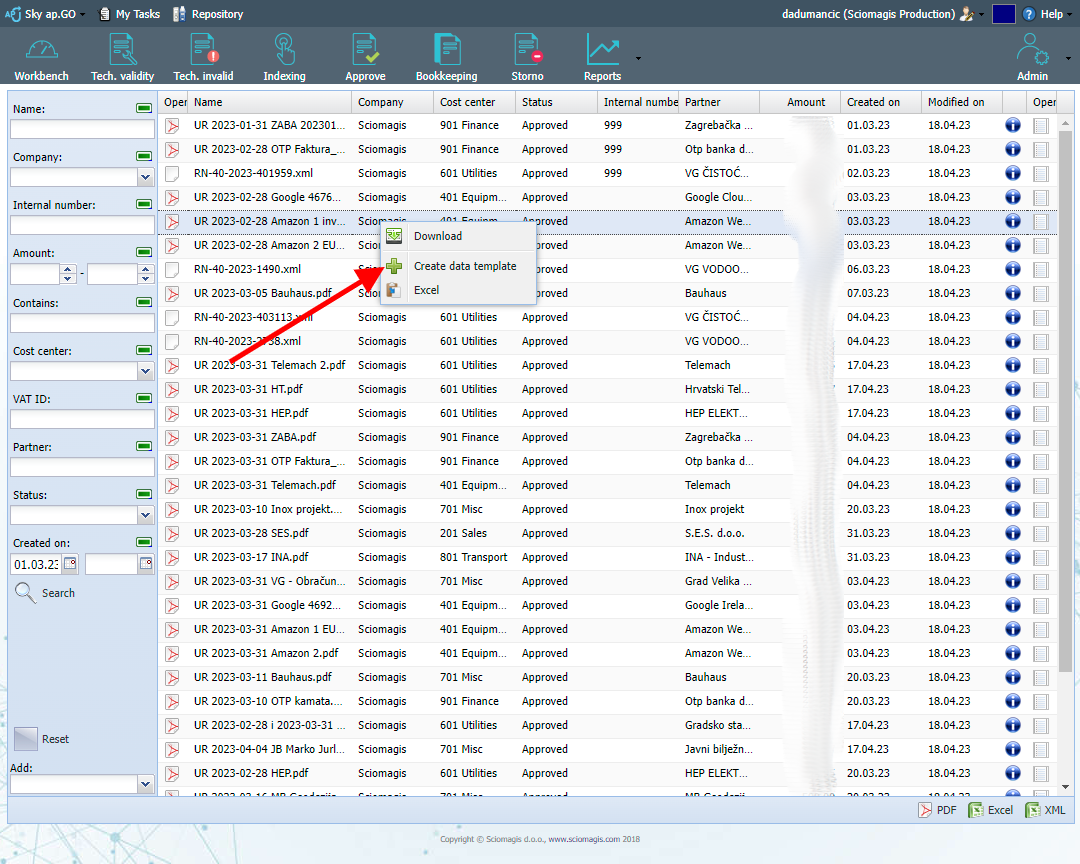Open the user account dropdown arrow

click(x=982, y=14)
